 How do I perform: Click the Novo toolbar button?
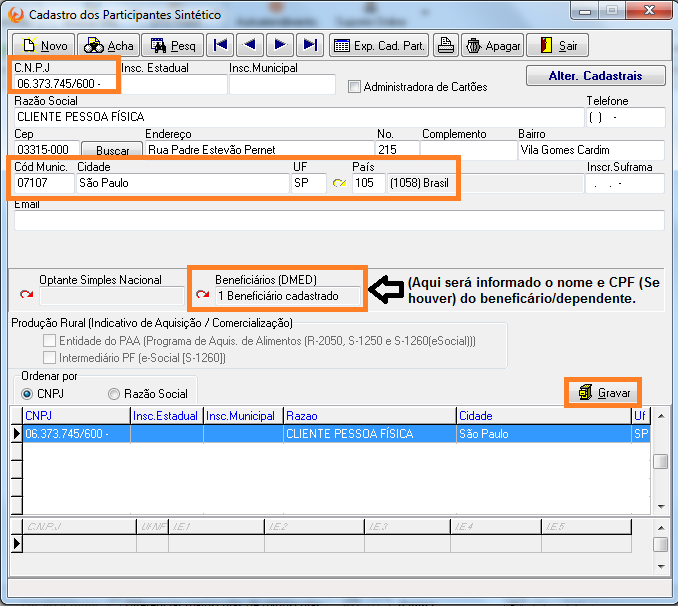point(44,46)
